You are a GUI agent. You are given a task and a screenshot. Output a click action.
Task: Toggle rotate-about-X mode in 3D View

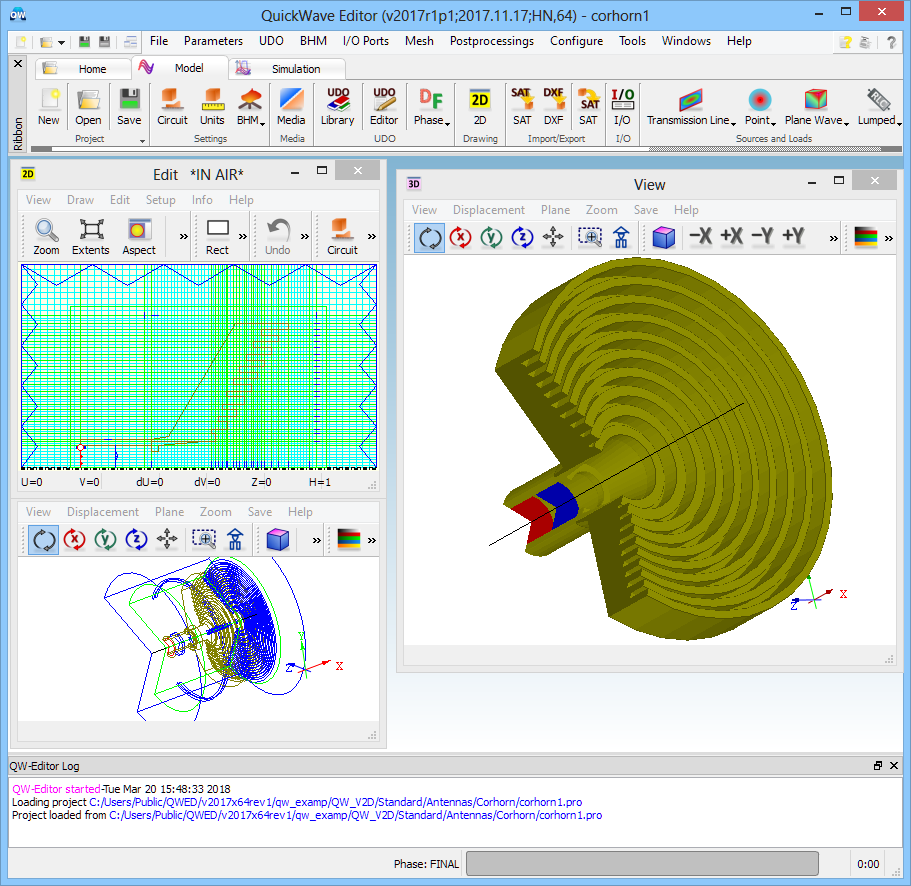[460, 237]
